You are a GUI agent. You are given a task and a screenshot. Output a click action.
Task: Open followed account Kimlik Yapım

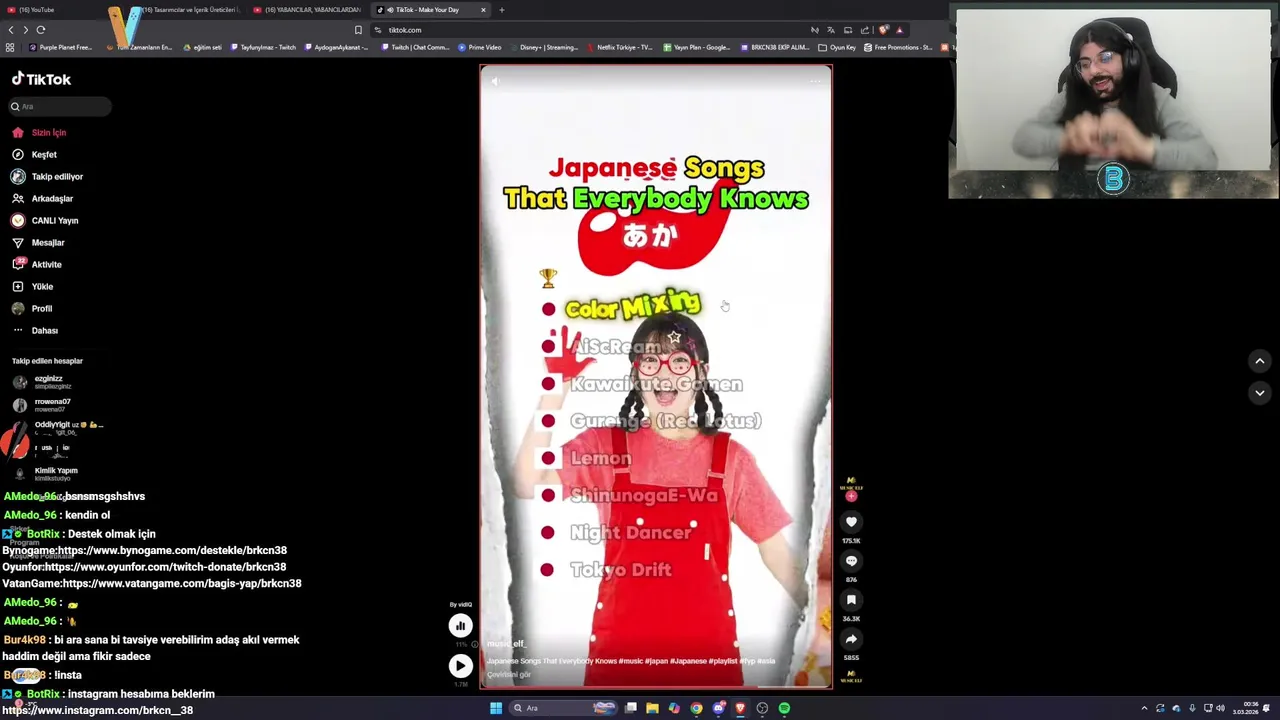point(45,474)
